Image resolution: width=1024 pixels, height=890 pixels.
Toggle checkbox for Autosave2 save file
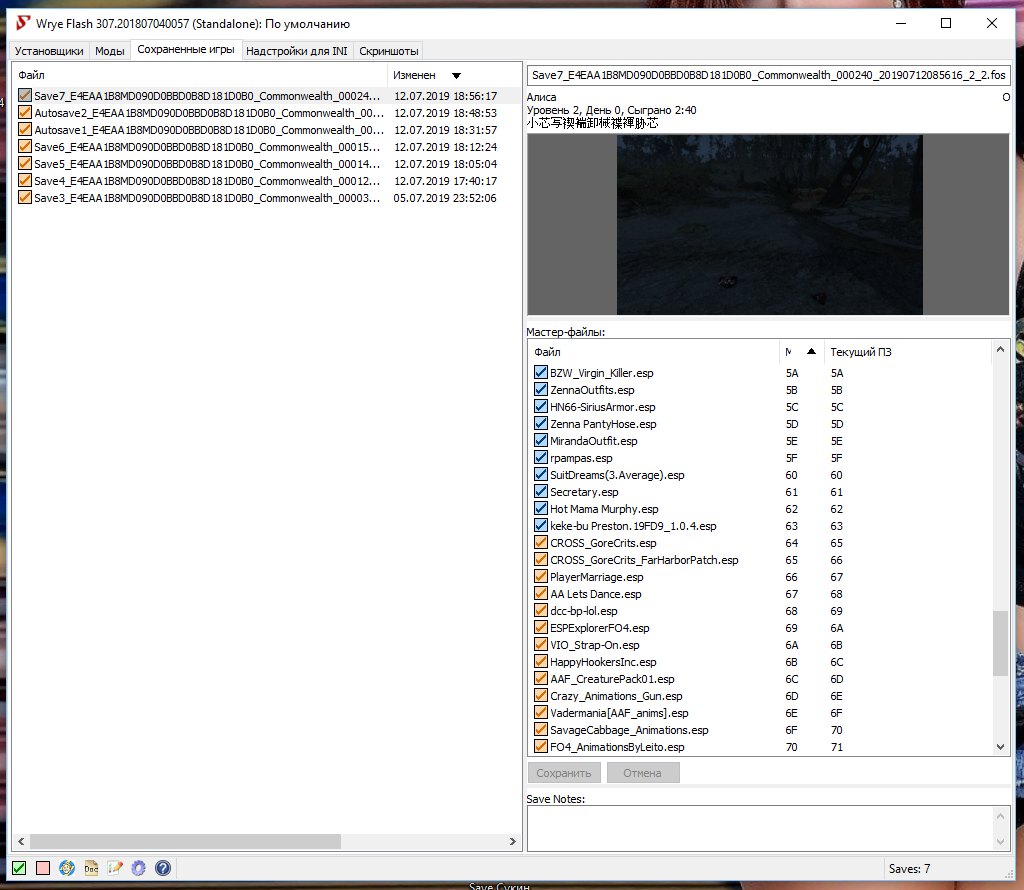(25, 113)
